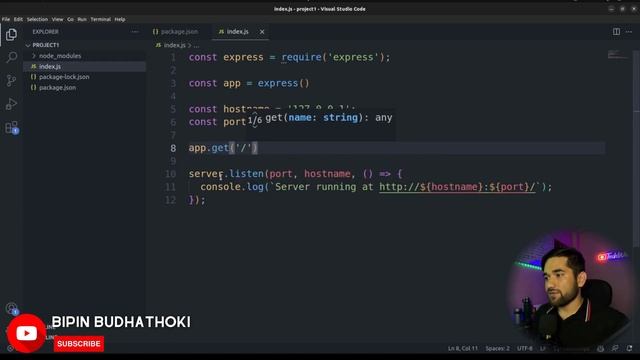This screenshot has width=640, height=360.
Task: Open the Selection menu
Action: point(37,19)
